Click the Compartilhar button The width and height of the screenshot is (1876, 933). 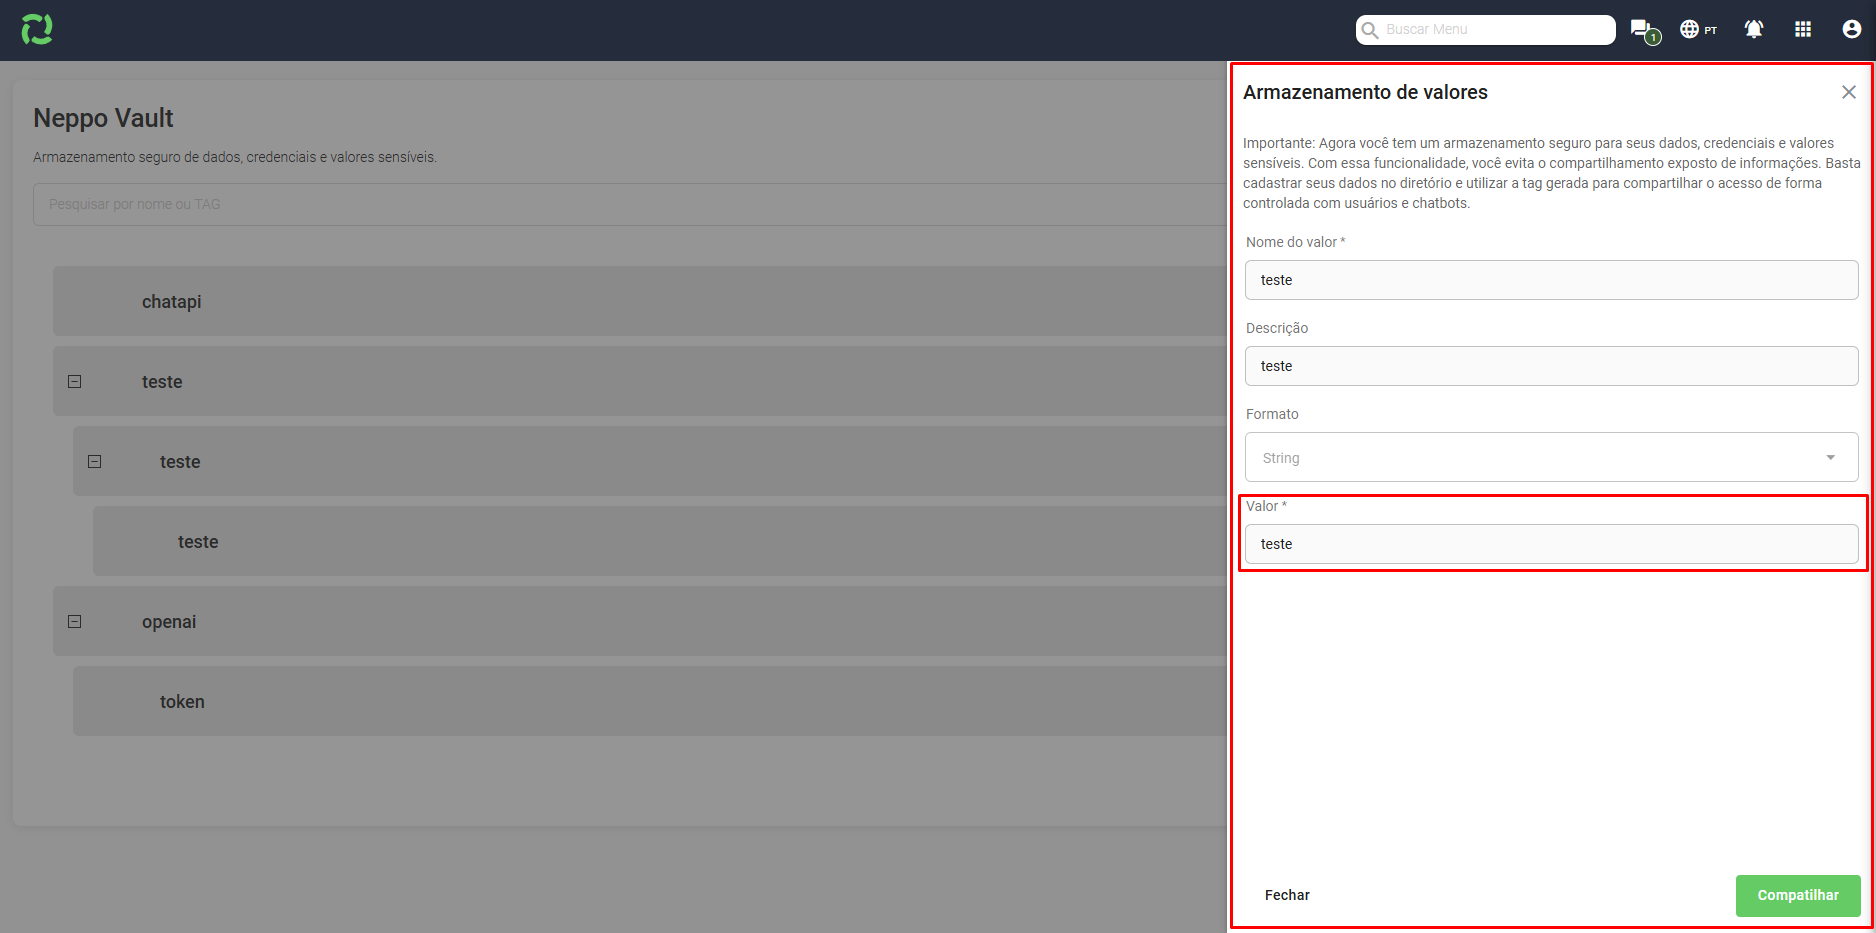tap(1798, 896)
